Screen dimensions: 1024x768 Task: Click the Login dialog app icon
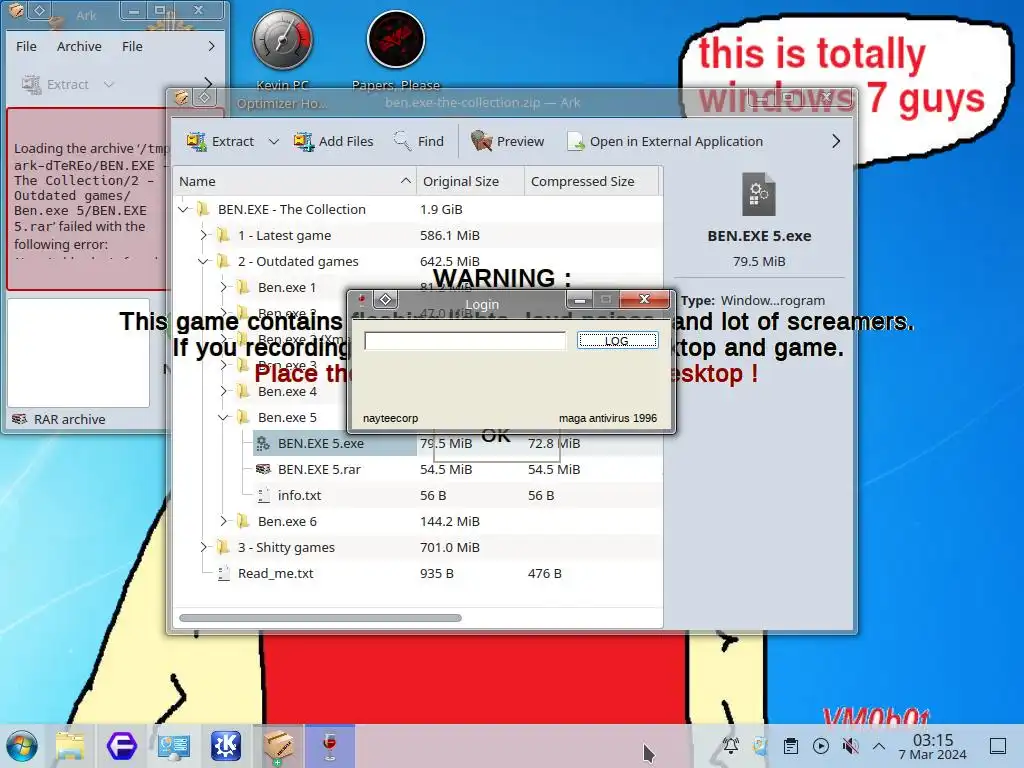click(x=362, y=300)
